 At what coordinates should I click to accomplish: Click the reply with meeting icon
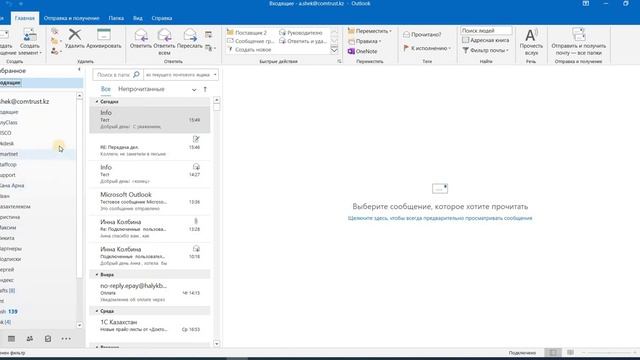point(209,35)
